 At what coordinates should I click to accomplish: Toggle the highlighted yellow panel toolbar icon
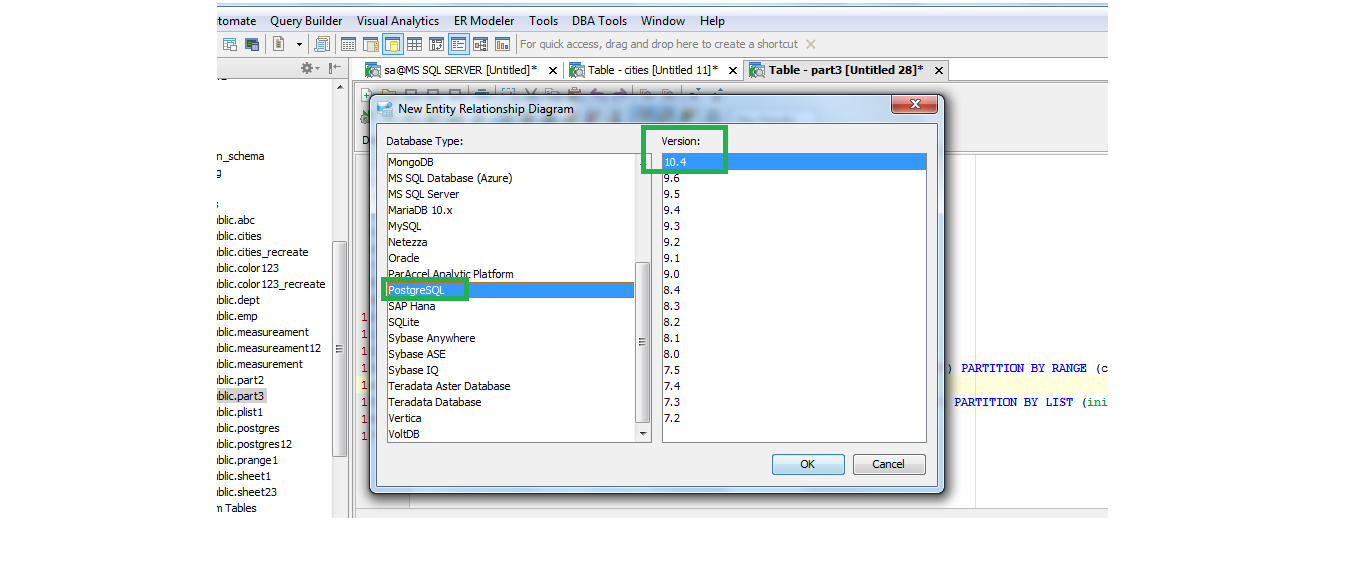392,44
